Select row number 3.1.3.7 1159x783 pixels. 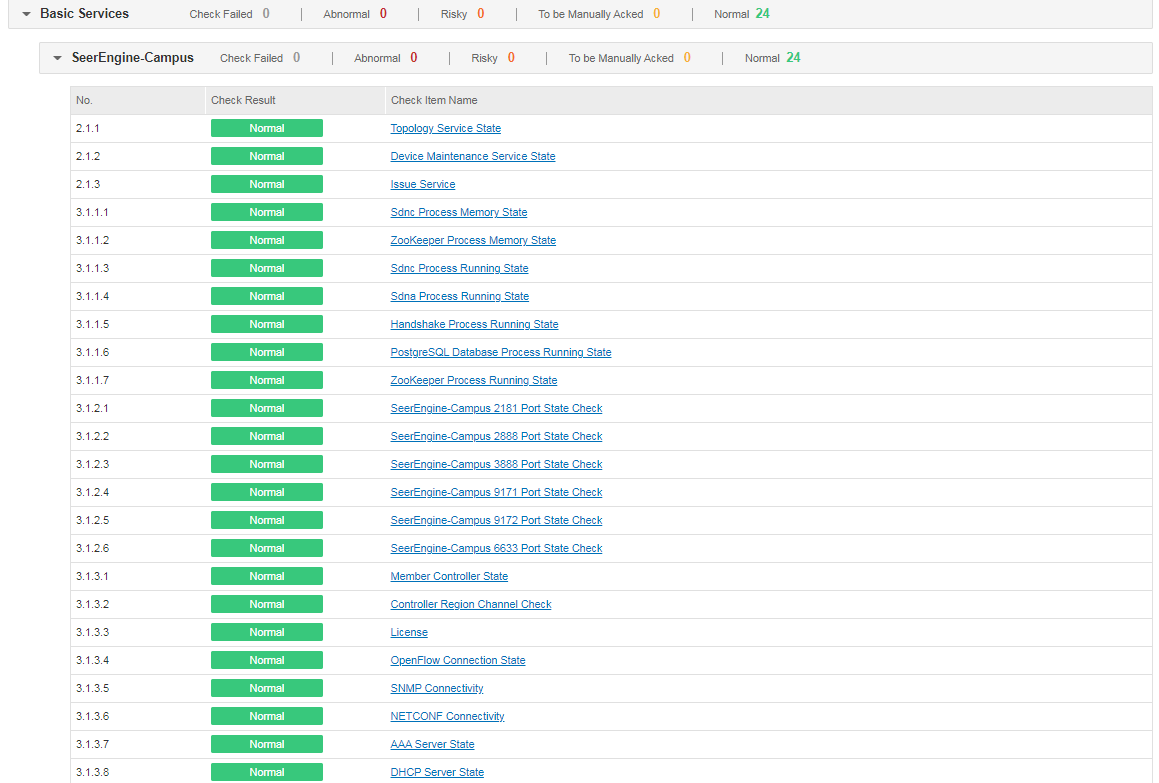(92, 745)
